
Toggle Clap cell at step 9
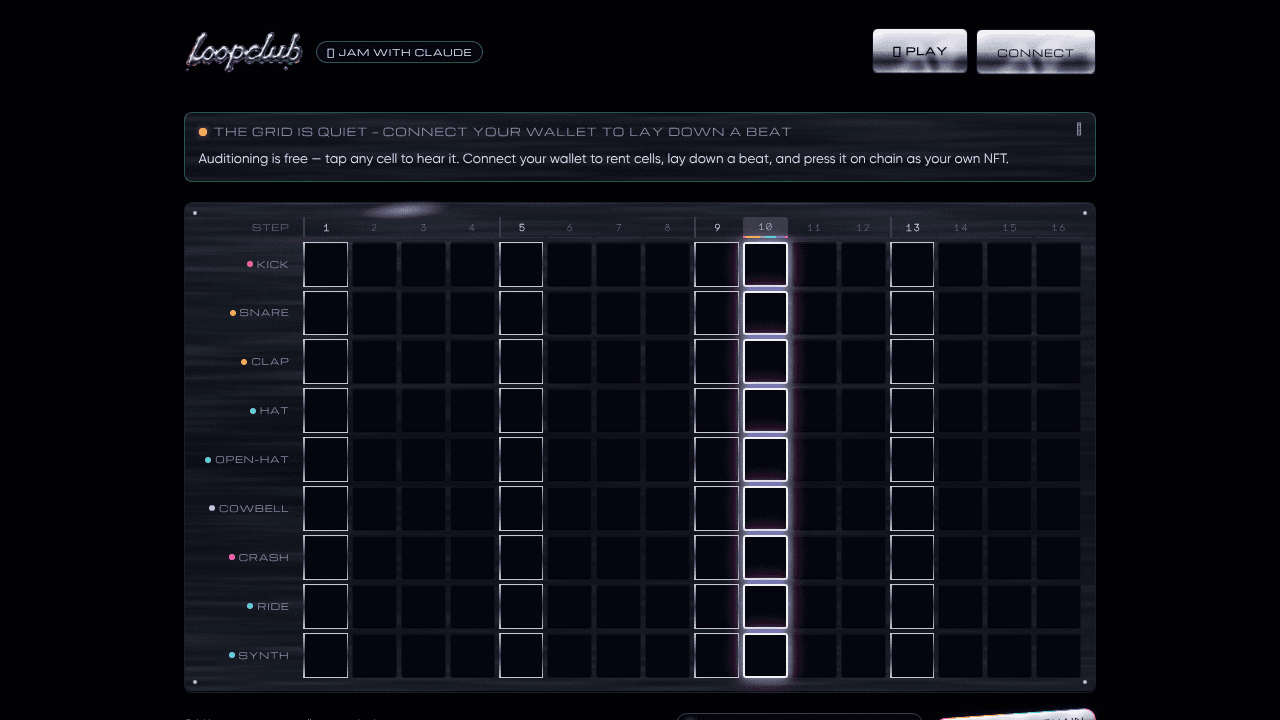tap(717, 362)
